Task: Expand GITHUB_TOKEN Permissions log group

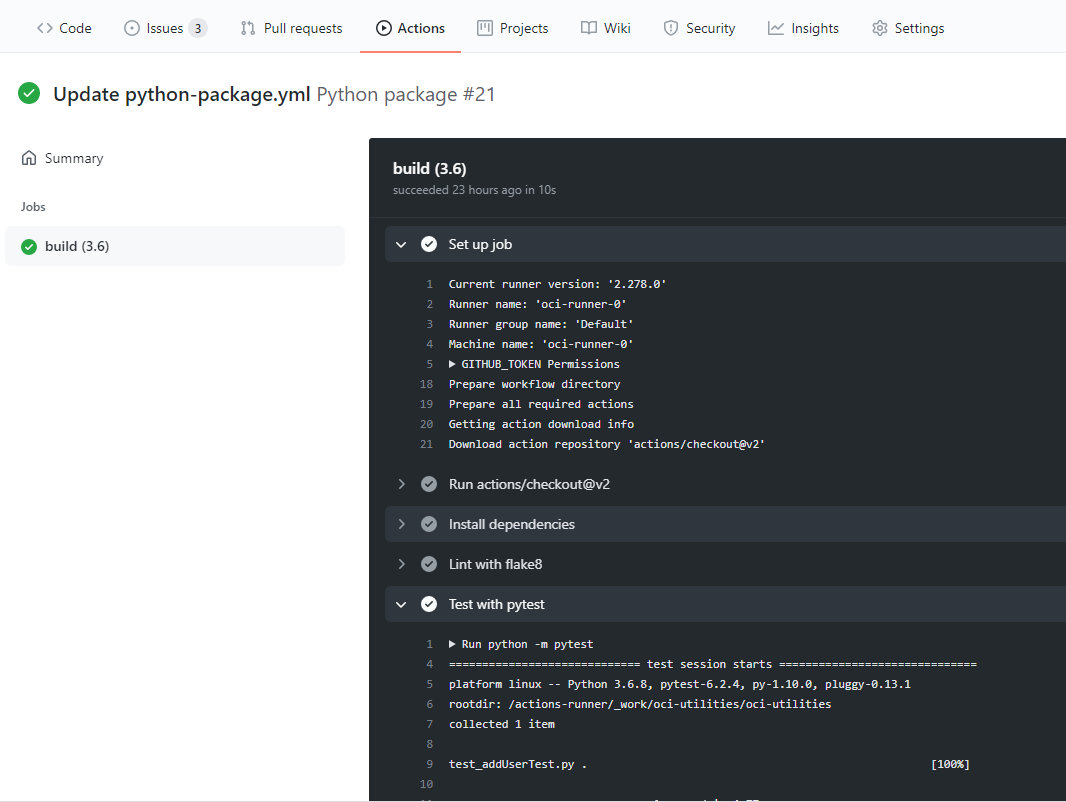Action: 453,364
